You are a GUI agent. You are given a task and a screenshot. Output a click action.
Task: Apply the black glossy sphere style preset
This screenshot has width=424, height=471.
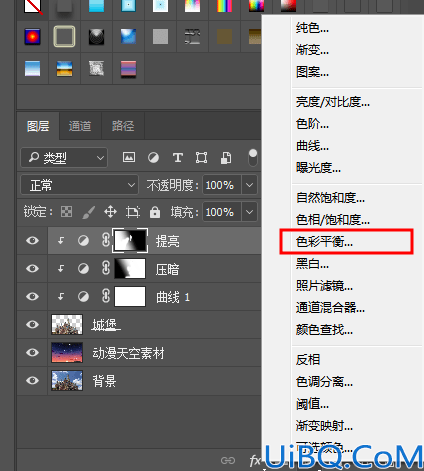pos(96,36)
